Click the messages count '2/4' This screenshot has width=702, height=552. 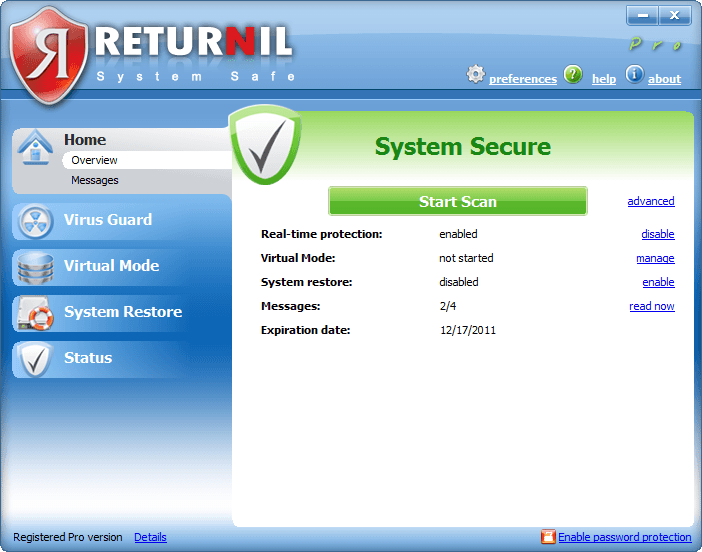pyautogui.click(x=448, y=306)
